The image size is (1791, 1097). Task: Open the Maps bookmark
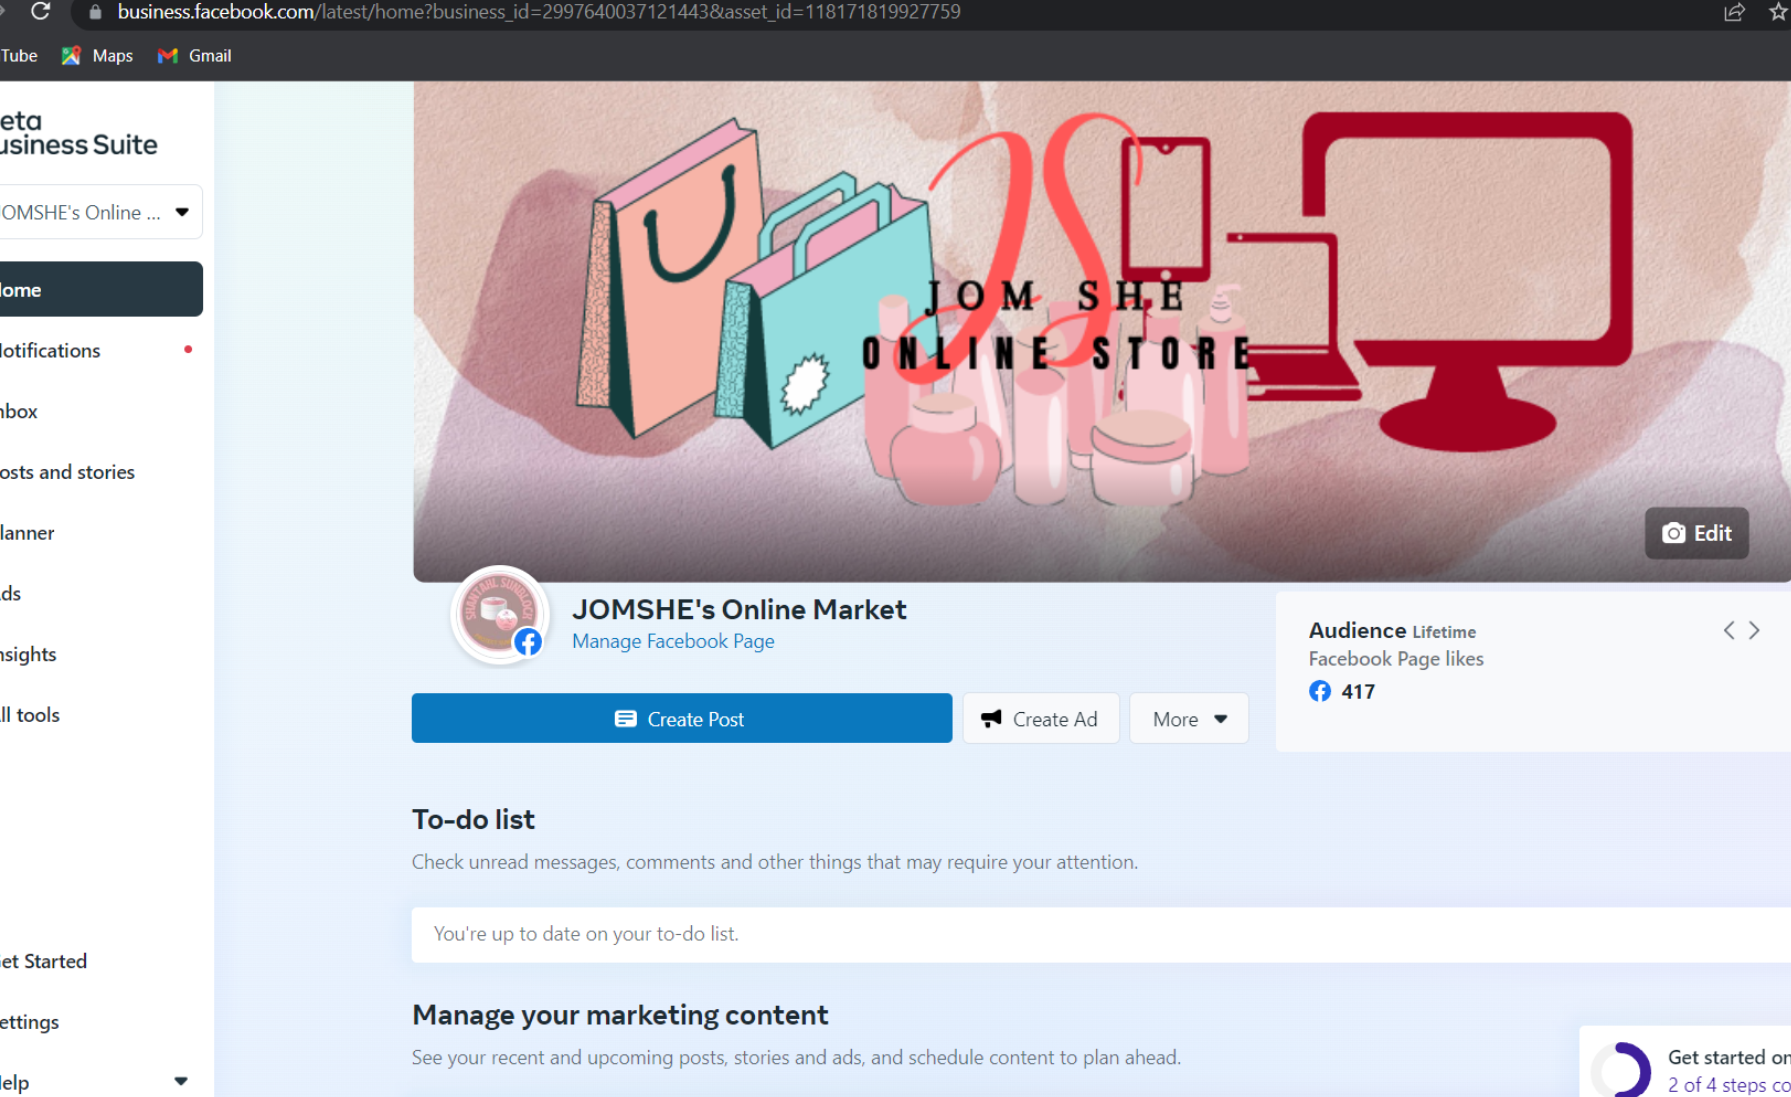click(97, 56)
